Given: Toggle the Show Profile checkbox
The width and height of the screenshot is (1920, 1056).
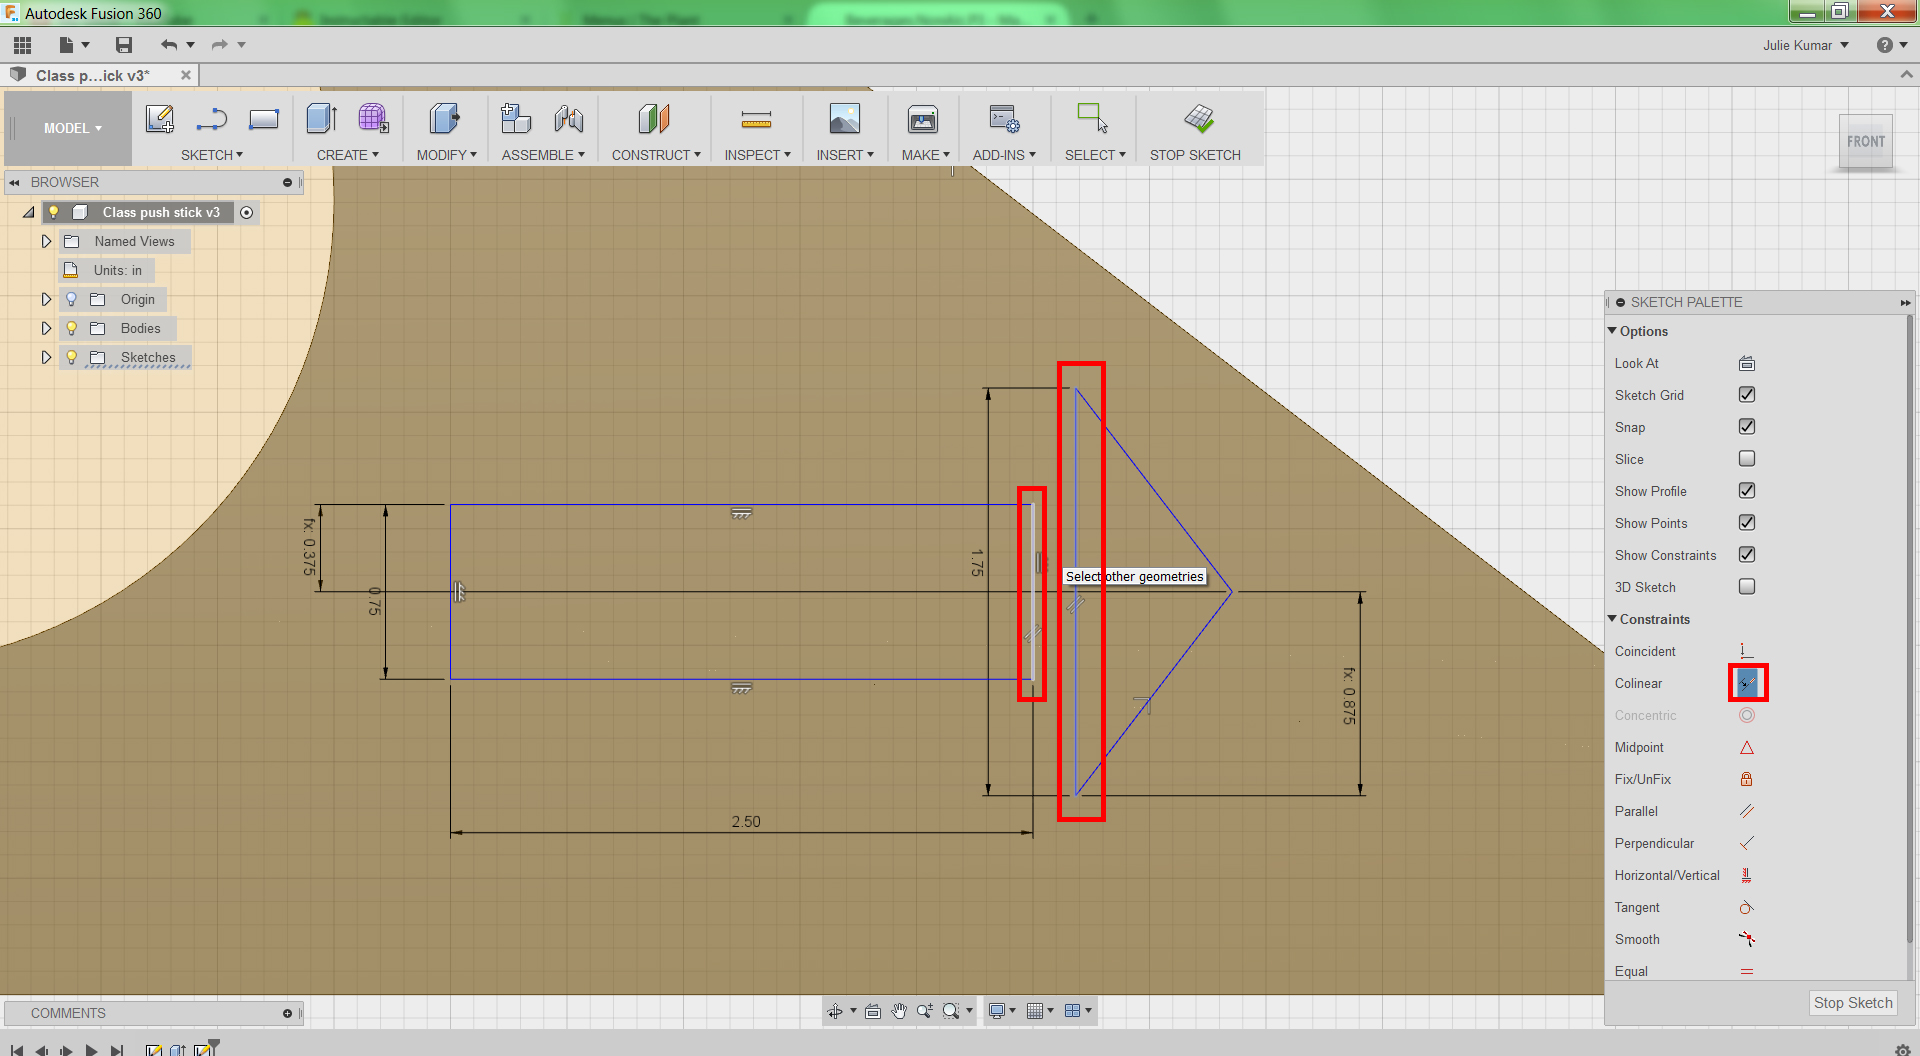Looking at the screenshot, I should pyautogui.click(x=1747, y=491).
